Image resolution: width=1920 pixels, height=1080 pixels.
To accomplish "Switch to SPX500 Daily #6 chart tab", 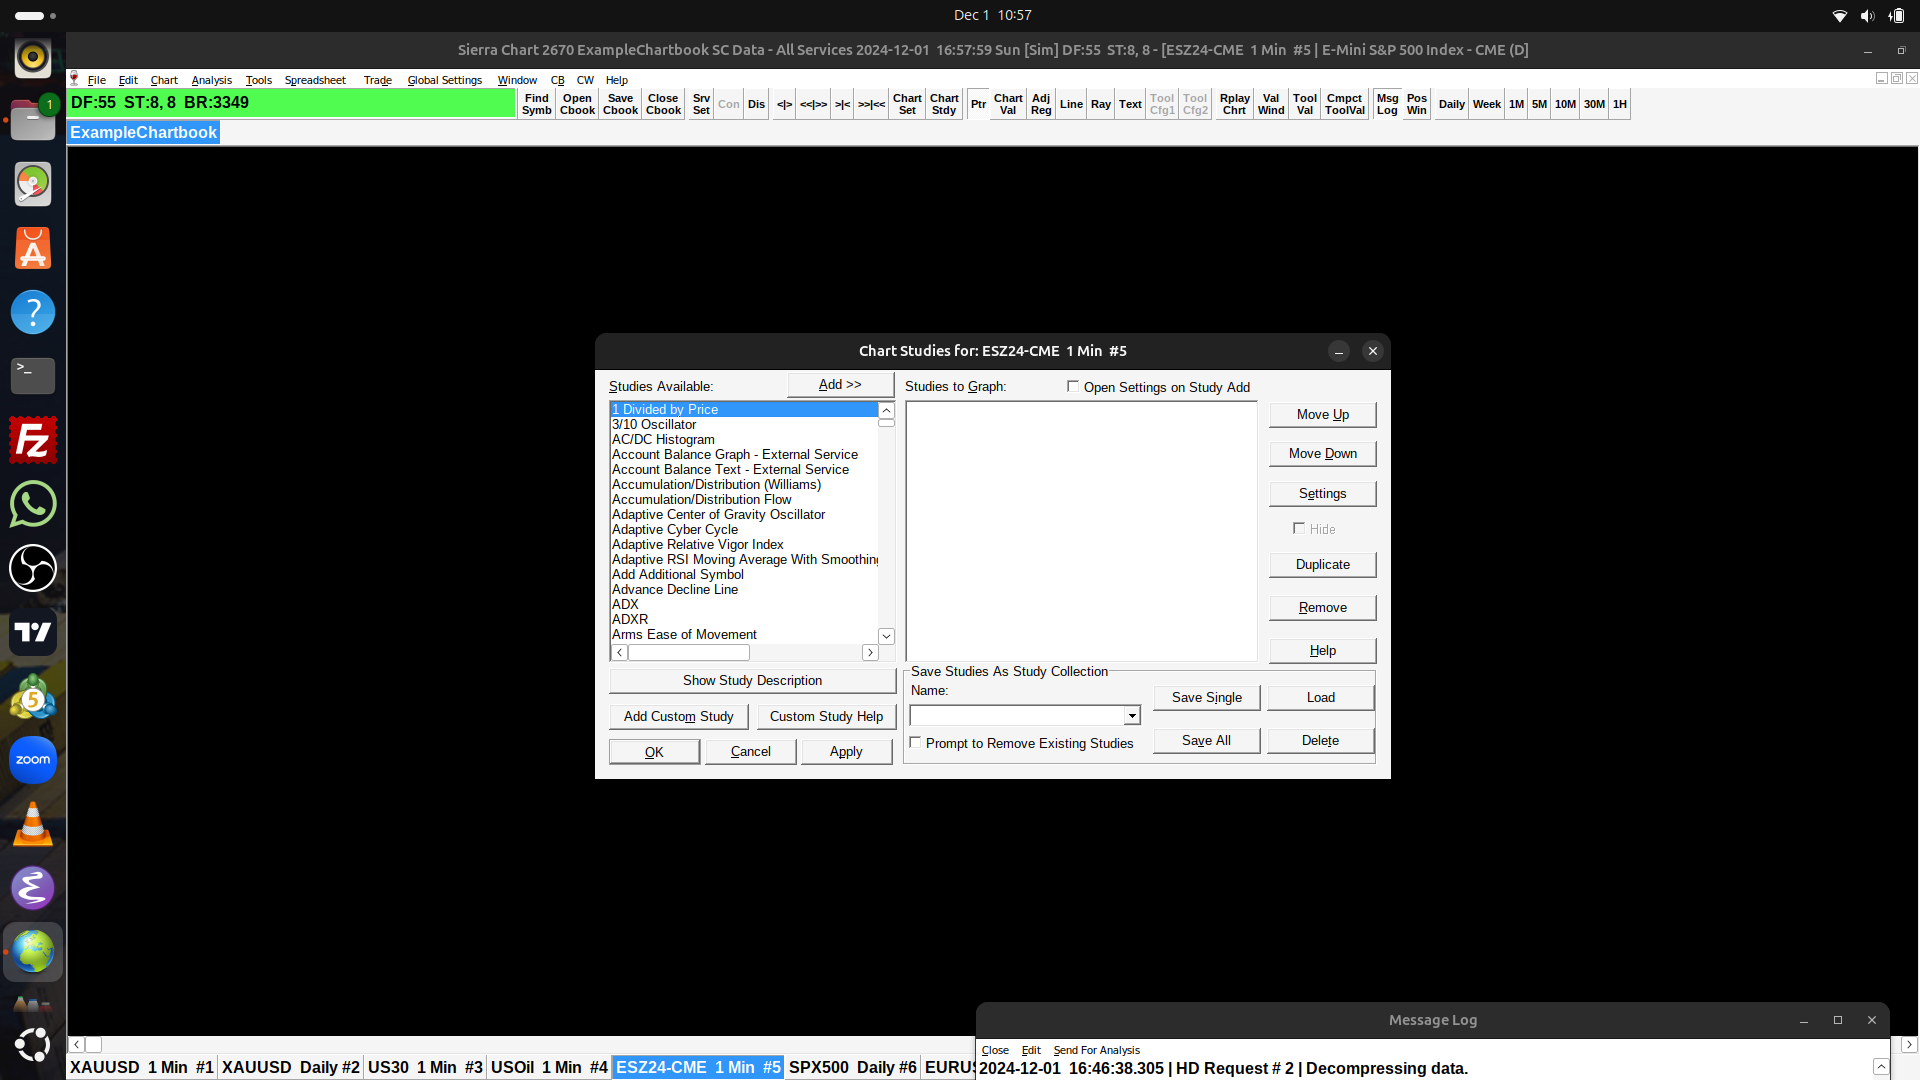I will 852,1067.
